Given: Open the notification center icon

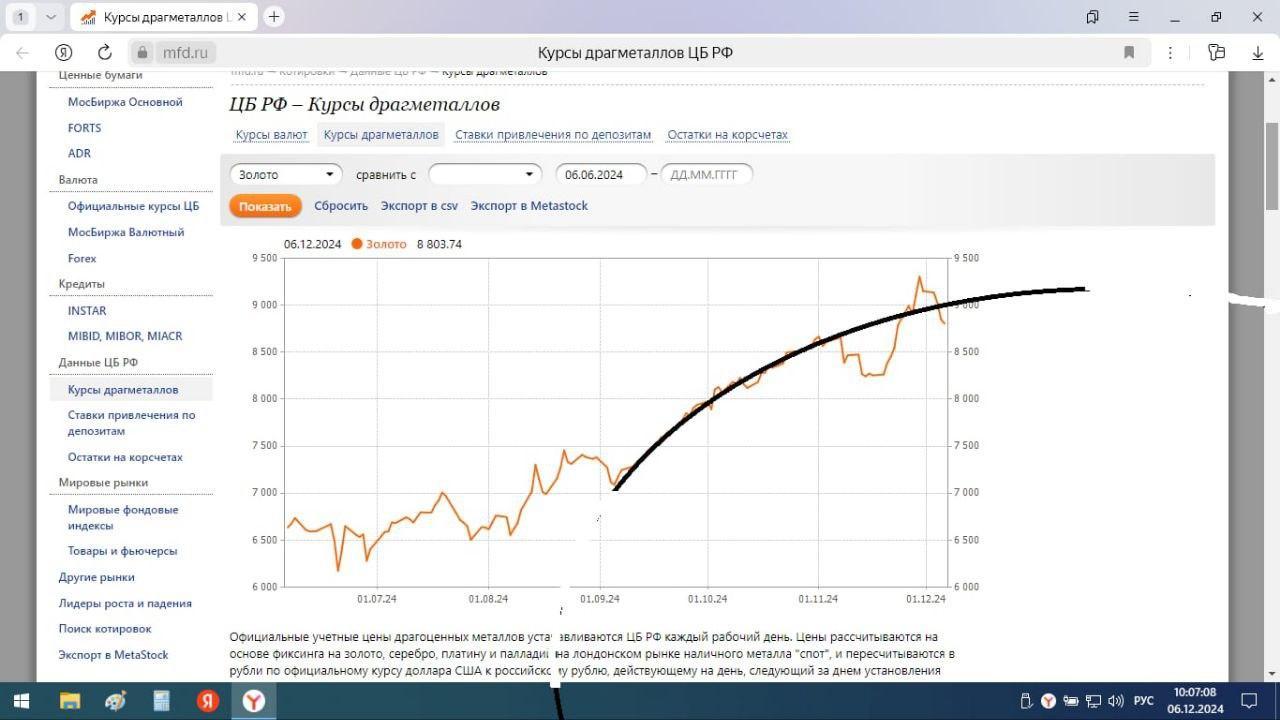Looking at the screenshot, I should tap(1249, 701).
